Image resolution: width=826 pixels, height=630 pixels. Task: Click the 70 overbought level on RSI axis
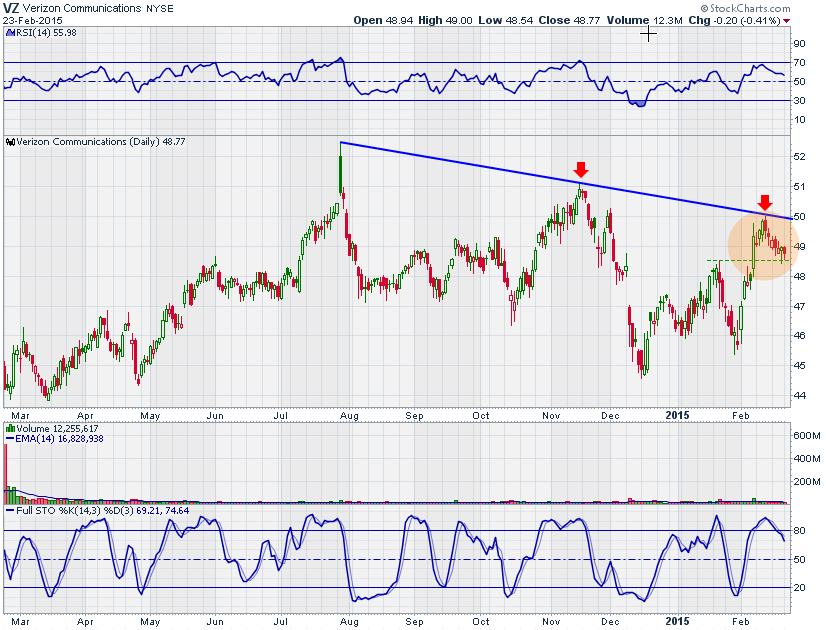pyautogui.click(x=800, y=63)
